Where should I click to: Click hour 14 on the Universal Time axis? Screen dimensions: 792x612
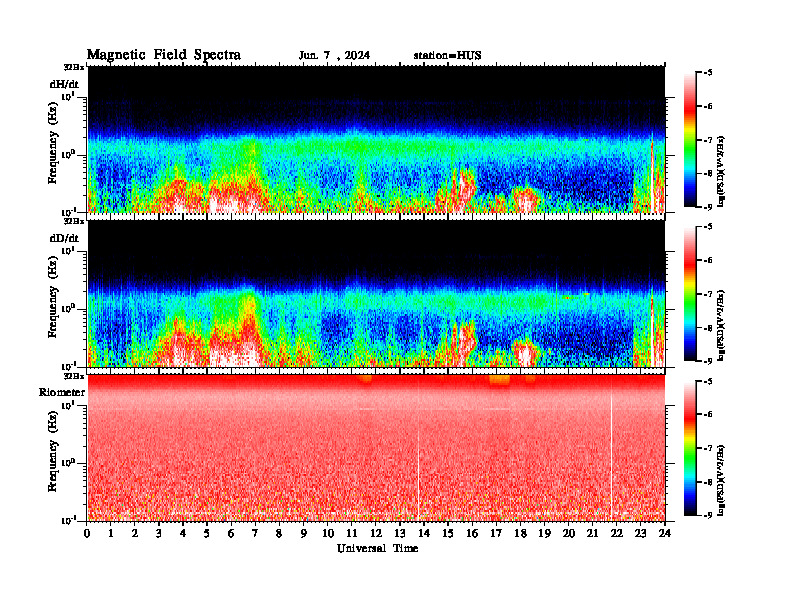pos(424,534)
